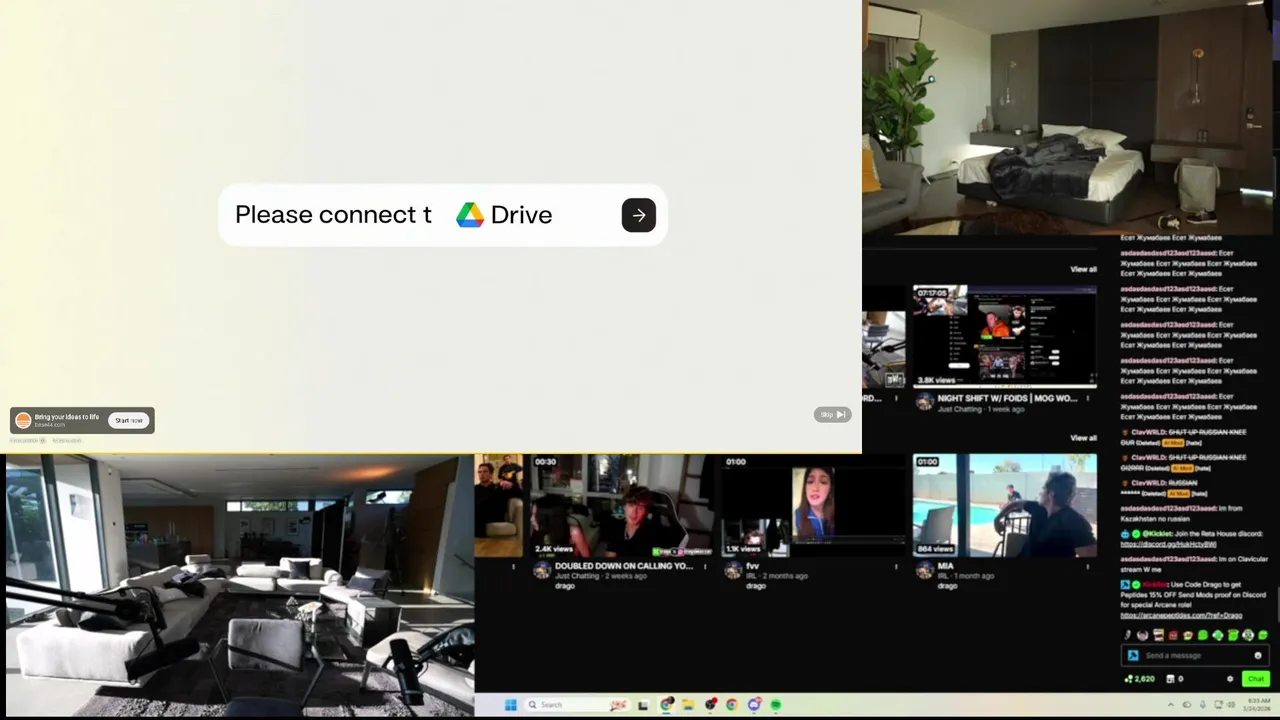Image resolution: width=1280 pixels, height=720 pixels.
Task: Click the DOUBLED DOWN ON CALLING YO... title
Action: coord(624,566)
